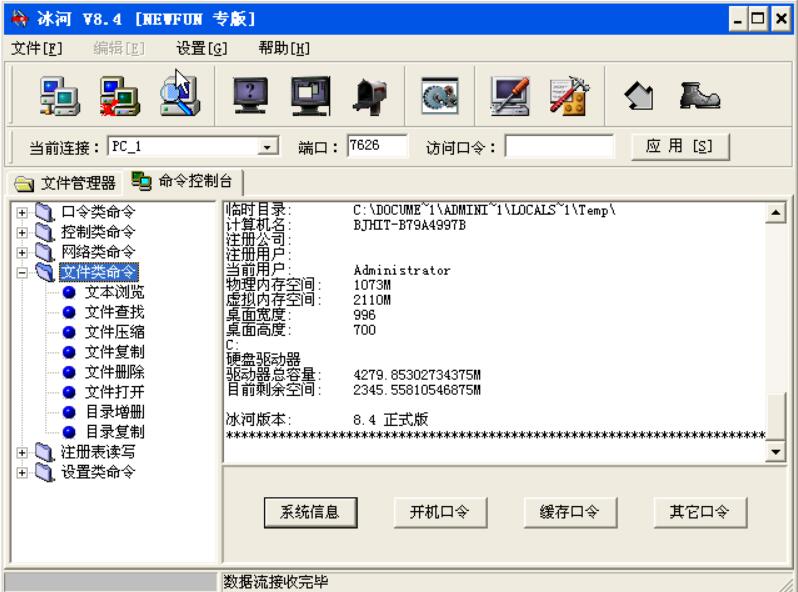Screen dimensions: 798x592
Task: Click the 网络类命令 folder icon
Action: tap(45, 252)
